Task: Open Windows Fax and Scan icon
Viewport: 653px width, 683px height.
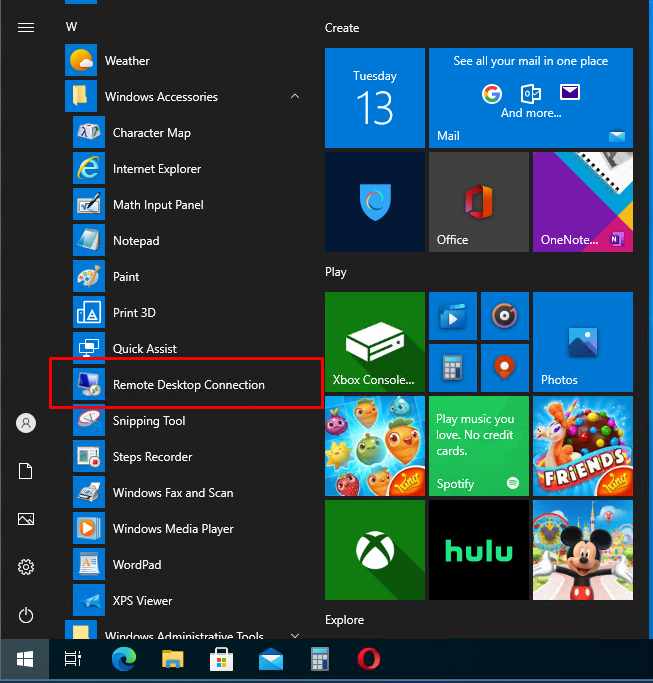Action: tap(89, 492)
